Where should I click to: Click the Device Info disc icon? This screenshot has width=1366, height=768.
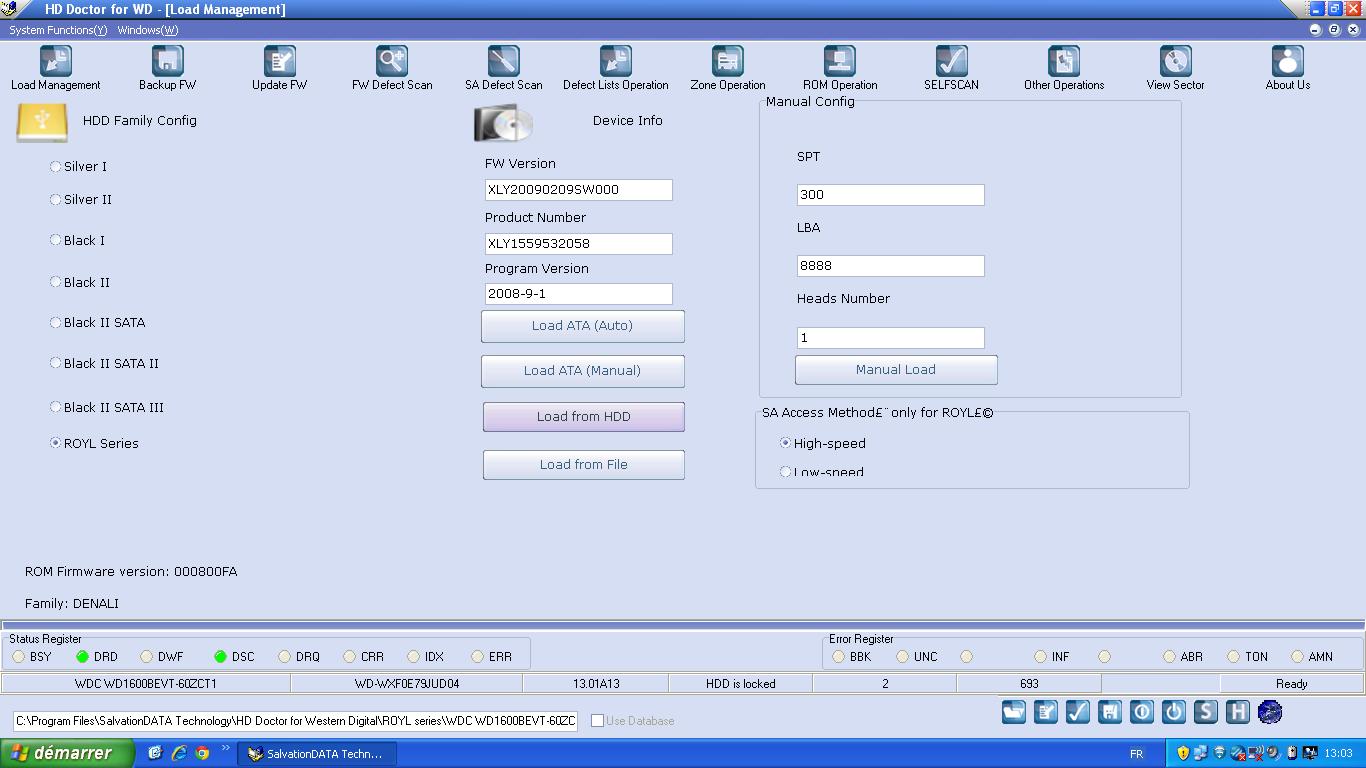tap(503, 123)
